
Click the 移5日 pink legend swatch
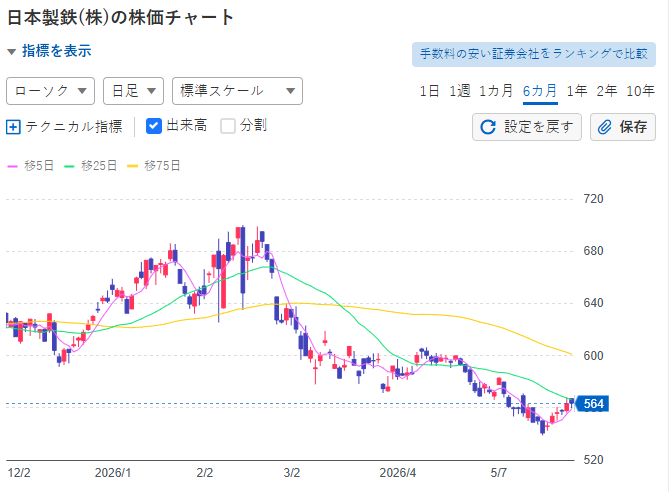pos(12,166)
